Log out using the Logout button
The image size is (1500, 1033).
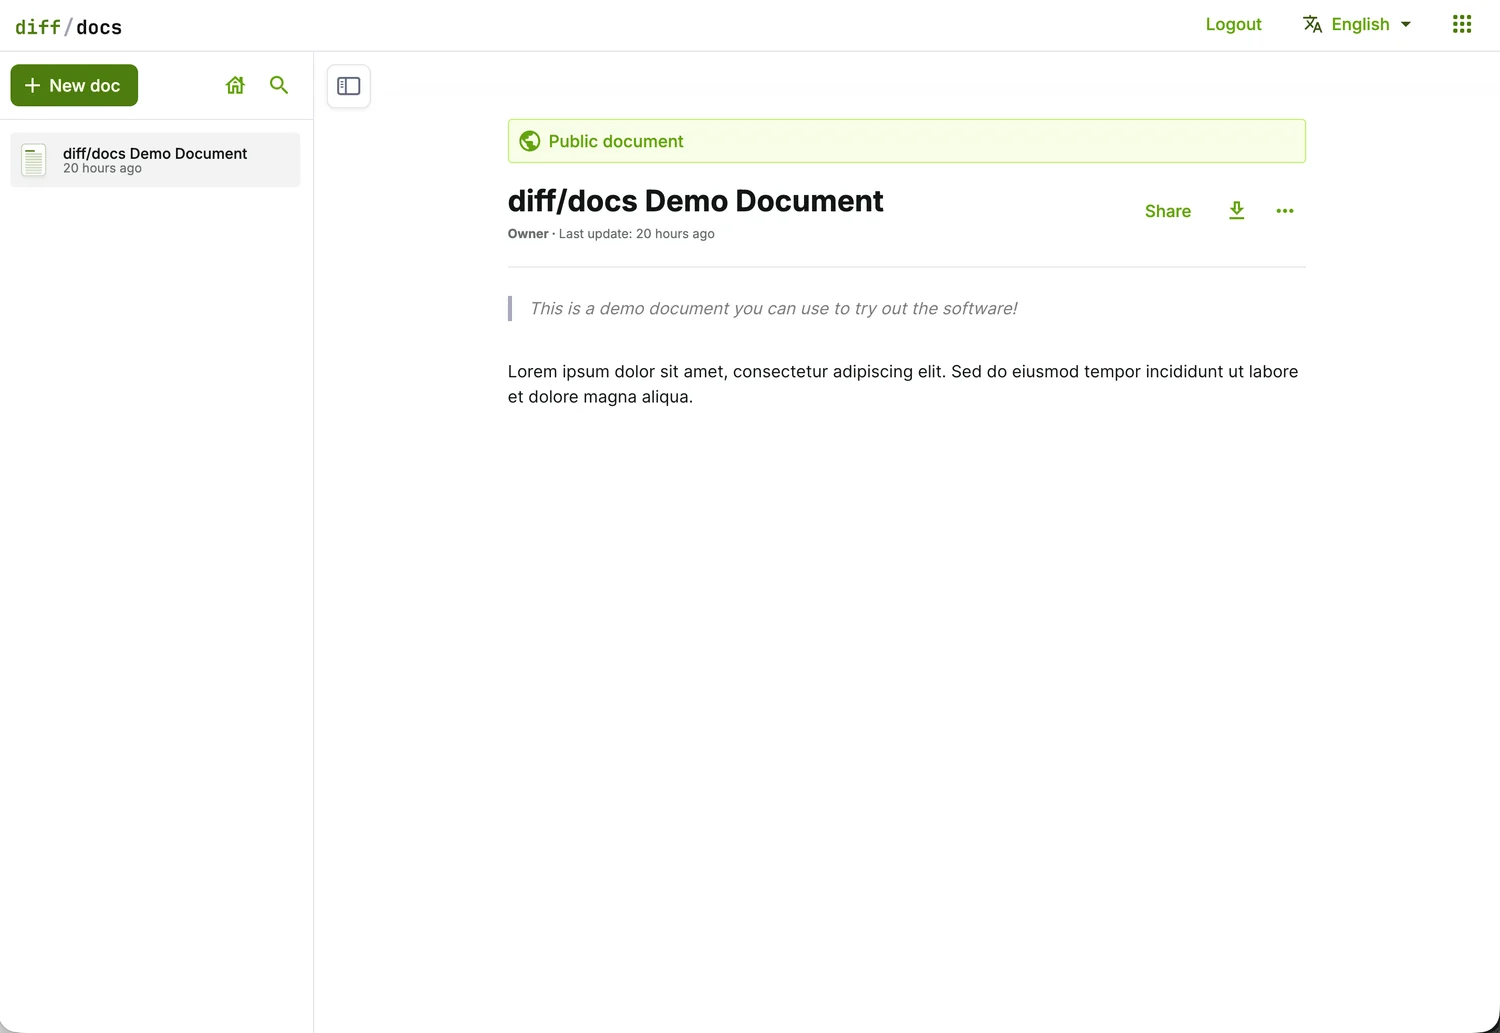(x=1233, y=24)
